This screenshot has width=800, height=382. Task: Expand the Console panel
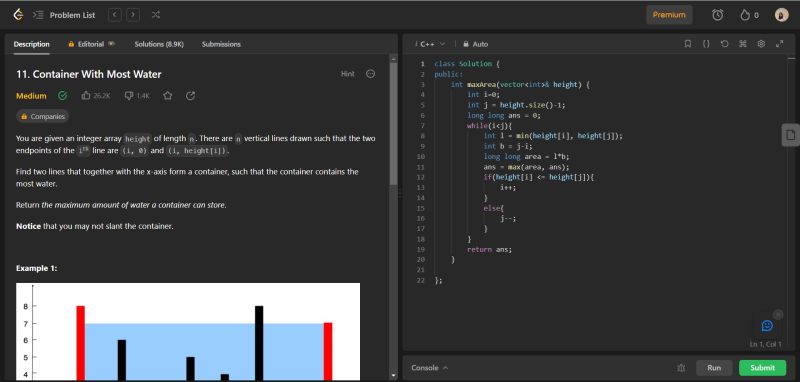coord(430,368)
